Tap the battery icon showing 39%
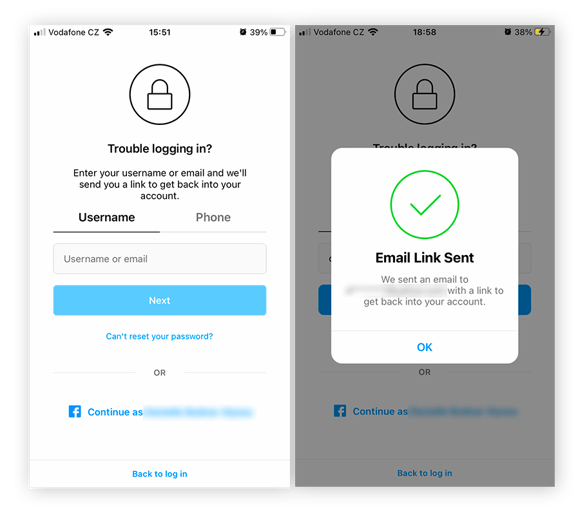 pos(278,32)
